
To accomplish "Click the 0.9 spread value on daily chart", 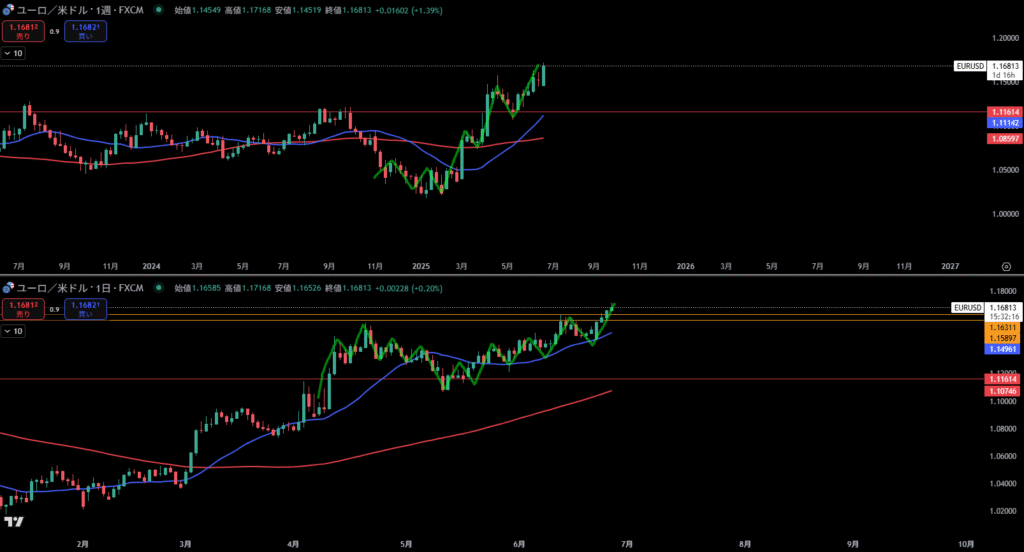I will (54, 309).
